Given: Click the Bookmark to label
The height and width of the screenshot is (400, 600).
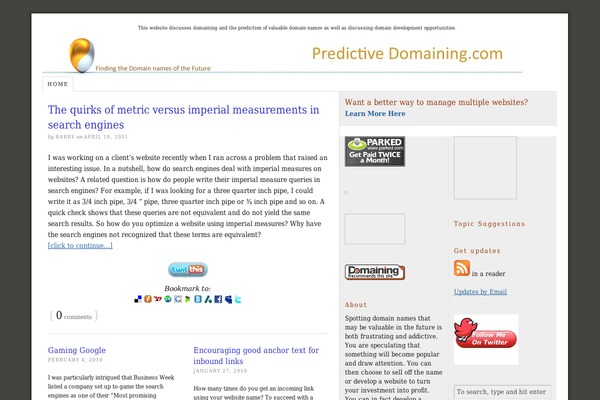Looking at the screenshot, I should [188, 288].
